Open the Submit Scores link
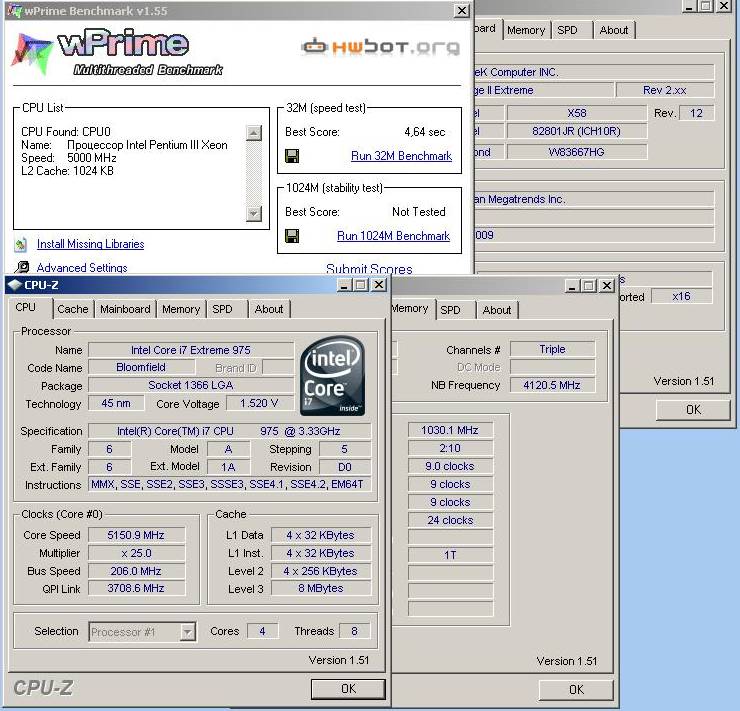Screen dimensions: 740x711 point(369,268)
